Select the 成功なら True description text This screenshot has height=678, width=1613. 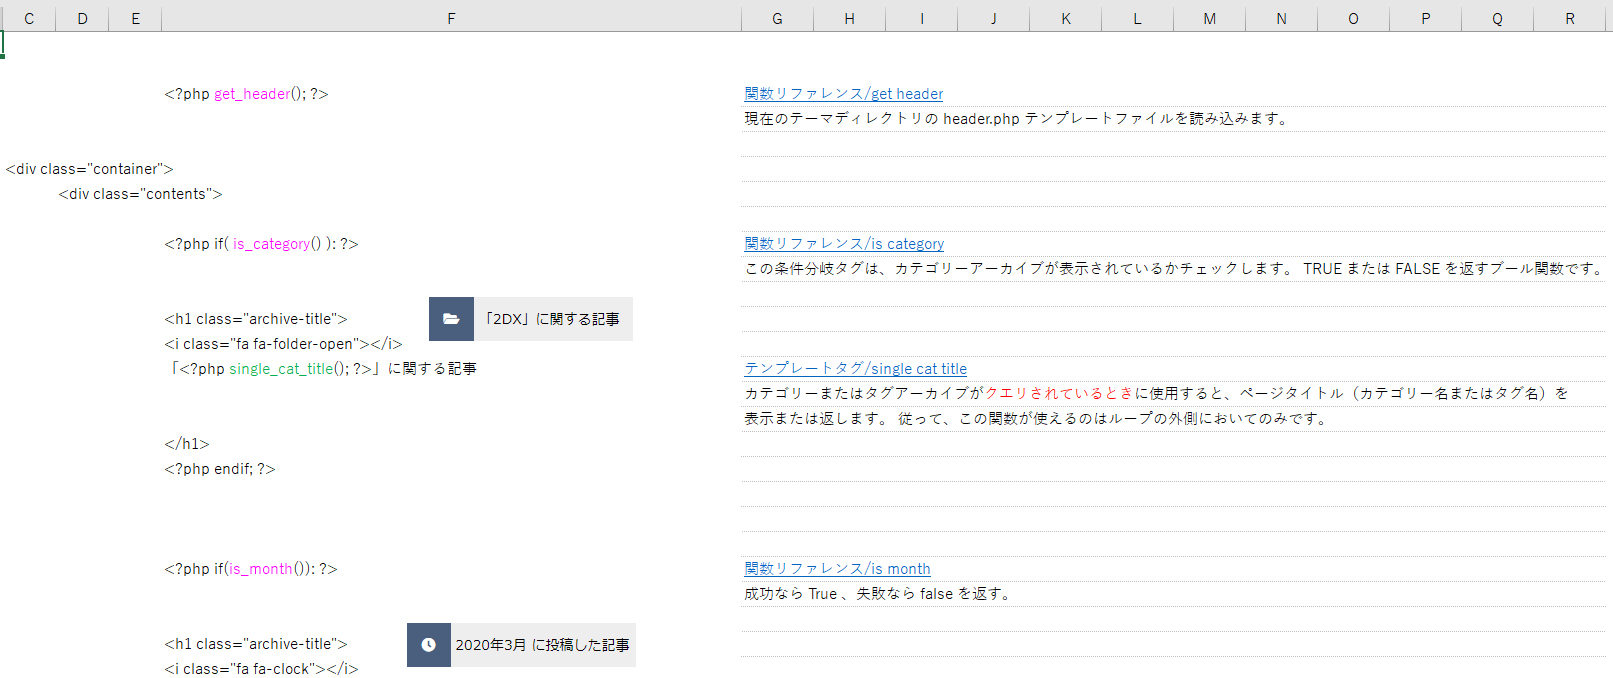[879, 594]
